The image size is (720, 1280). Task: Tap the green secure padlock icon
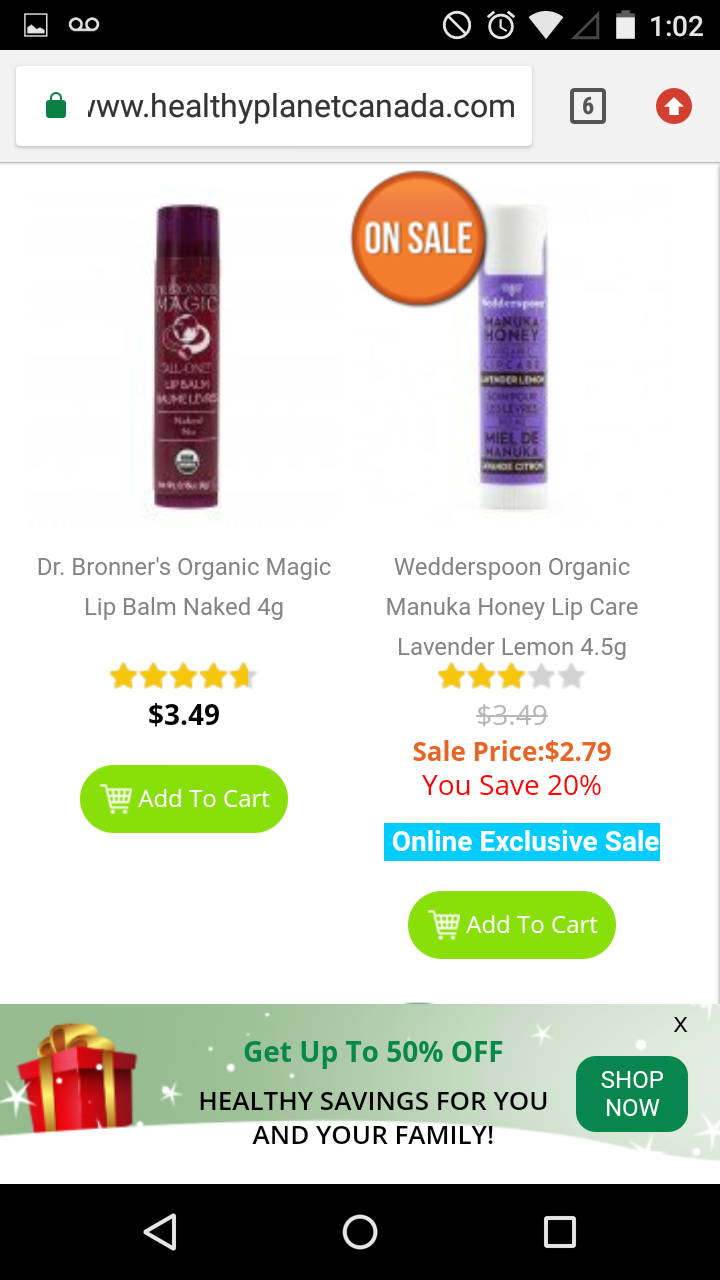56,106
